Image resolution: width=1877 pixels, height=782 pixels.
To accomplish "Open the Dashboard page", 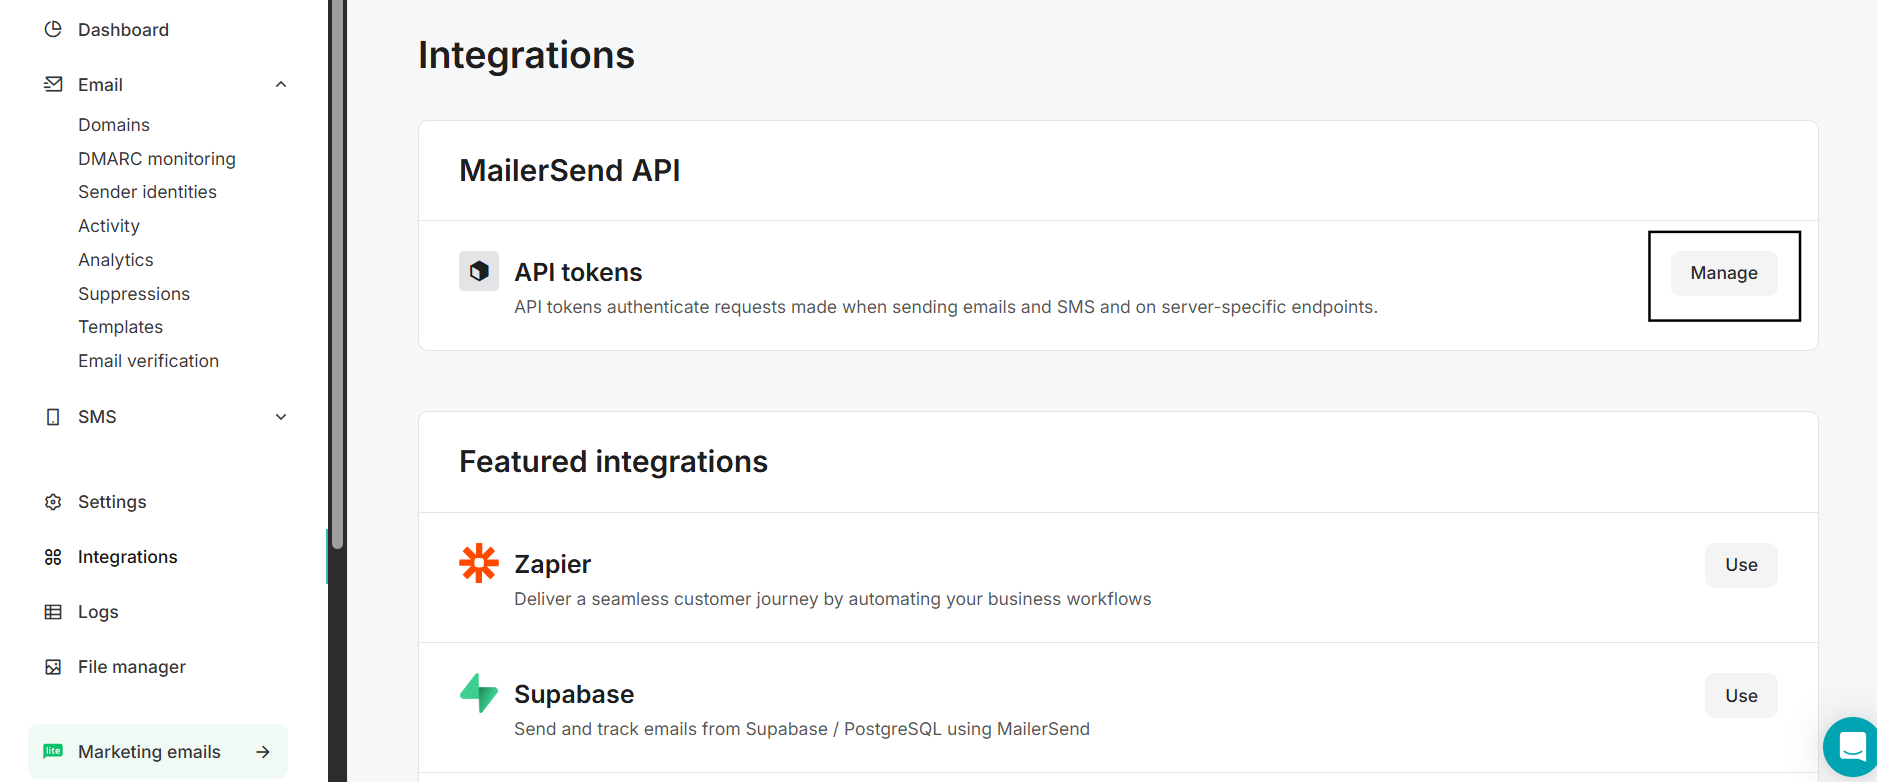I will click(123, 30).
